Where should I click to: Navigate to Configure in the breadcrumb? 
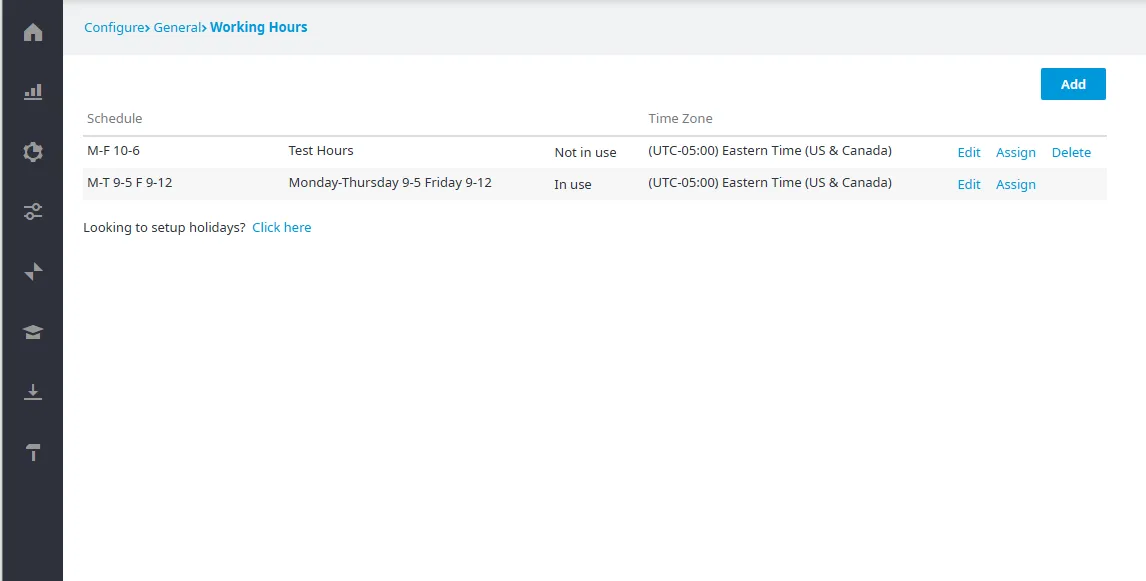pyautogui.click(x=114, y=28)
